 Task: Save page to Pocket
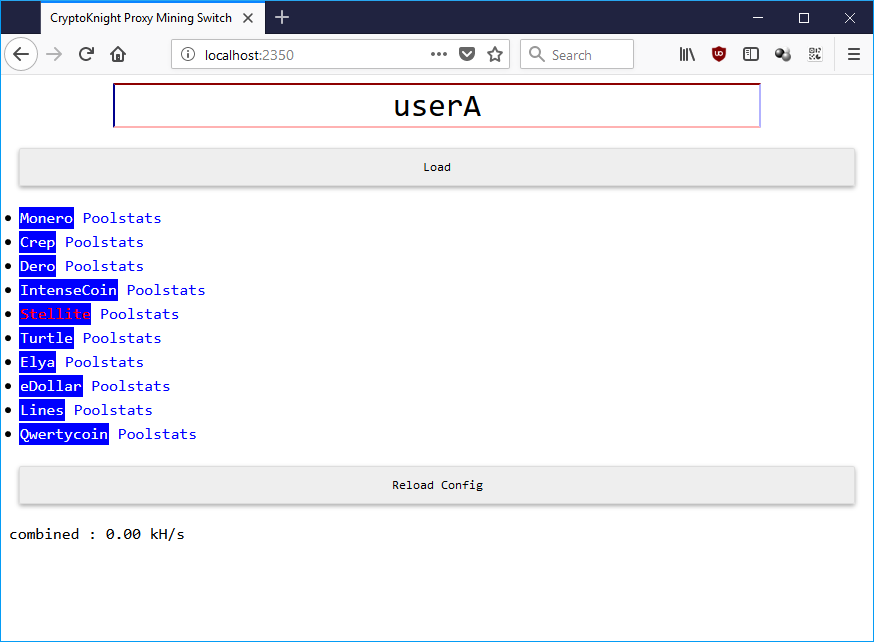467,54
